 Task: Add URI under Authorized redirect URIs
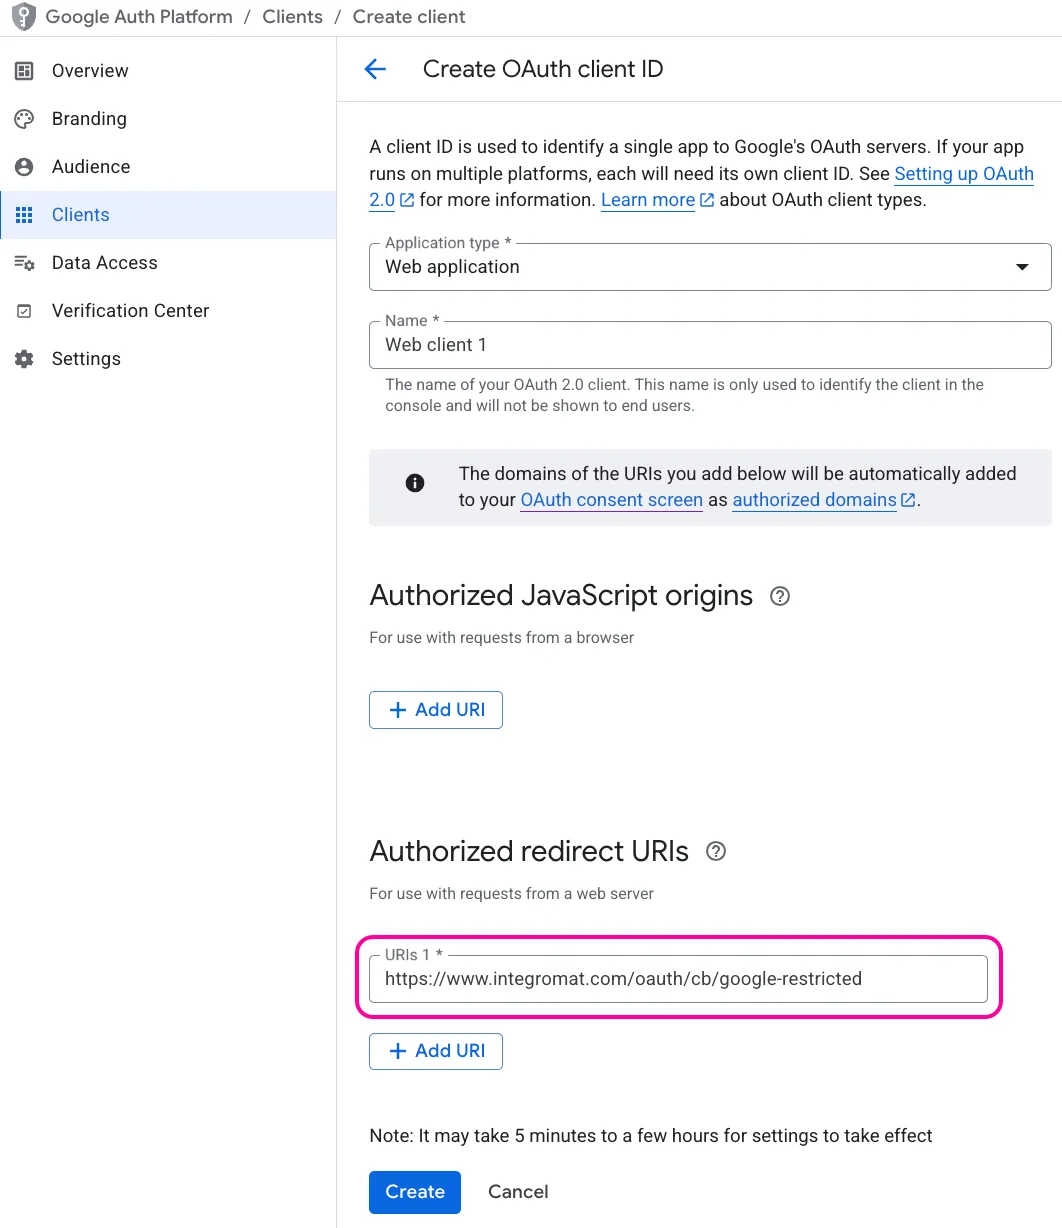point(436,1051)
